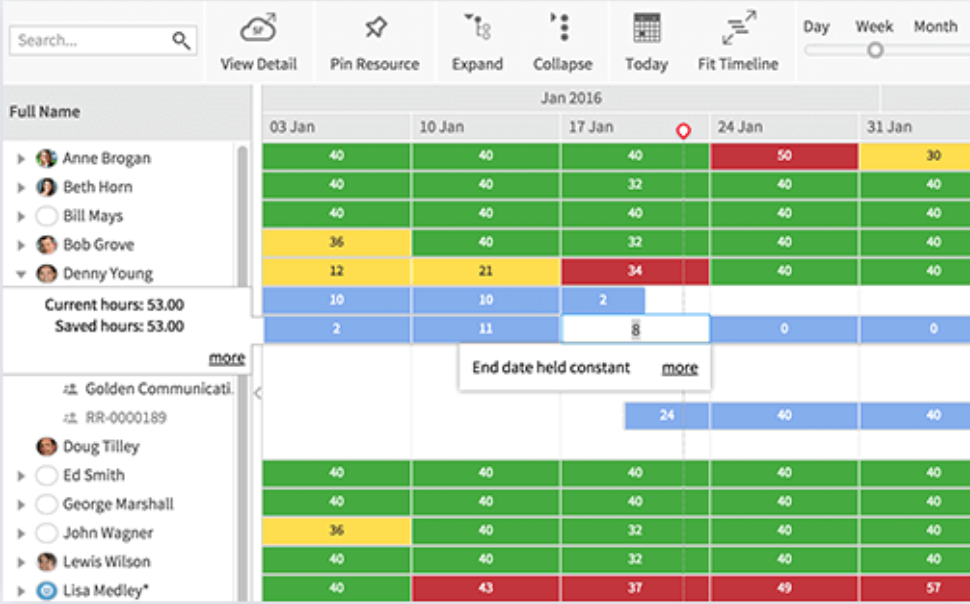Click the Full Name column header
The image size is (970, 604).
pos(45,112)
